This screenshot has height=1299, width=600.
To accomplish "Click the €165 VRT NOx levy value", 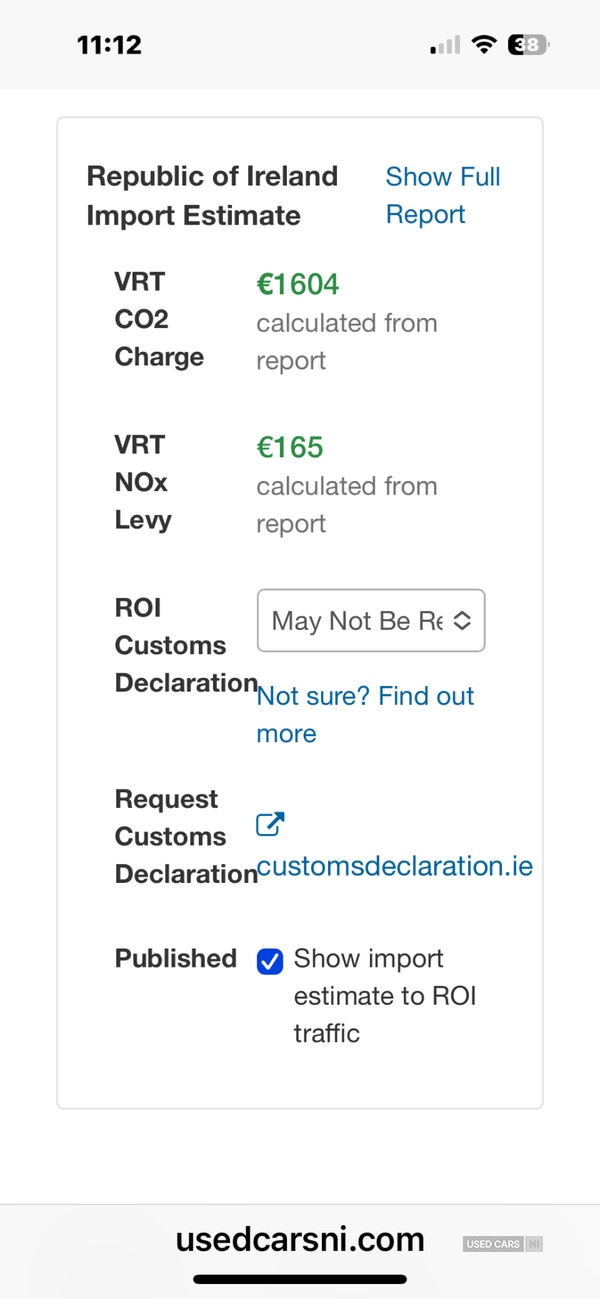I will point(290,448).
